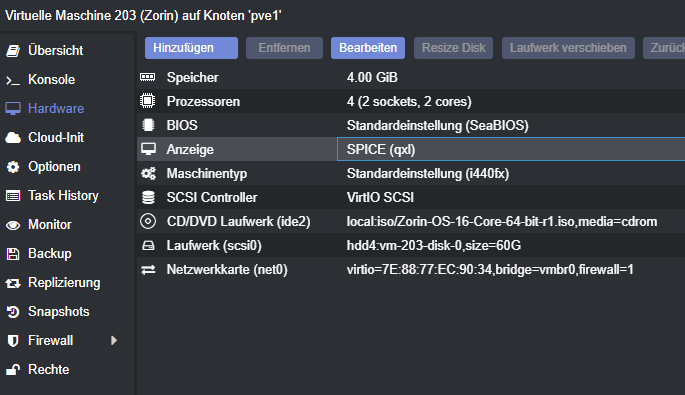The height and width of the screenshot is (395, 685).
Task: Select the Netzwerkkarte (net0) row
Action: pyautogui.click(x=411, y=270)
